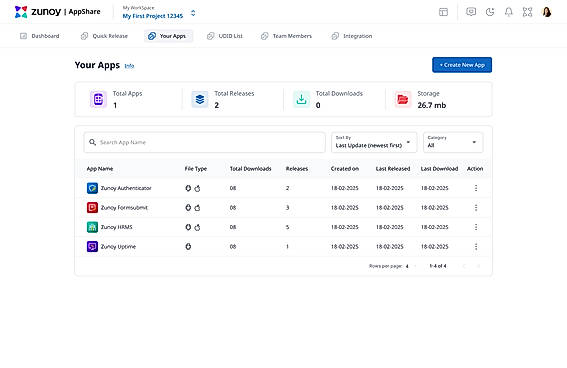
Task: Click the Total Releases stack icon
Action: pos(200,99)
